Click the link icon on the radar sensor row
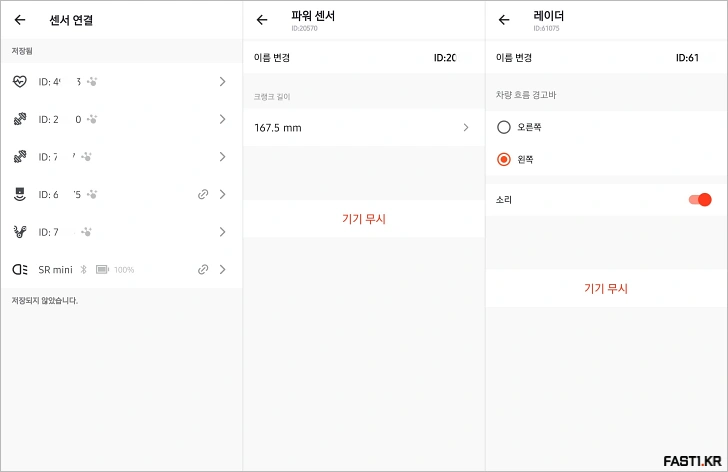Screen dimensions: 728x472 click(203, 194)
